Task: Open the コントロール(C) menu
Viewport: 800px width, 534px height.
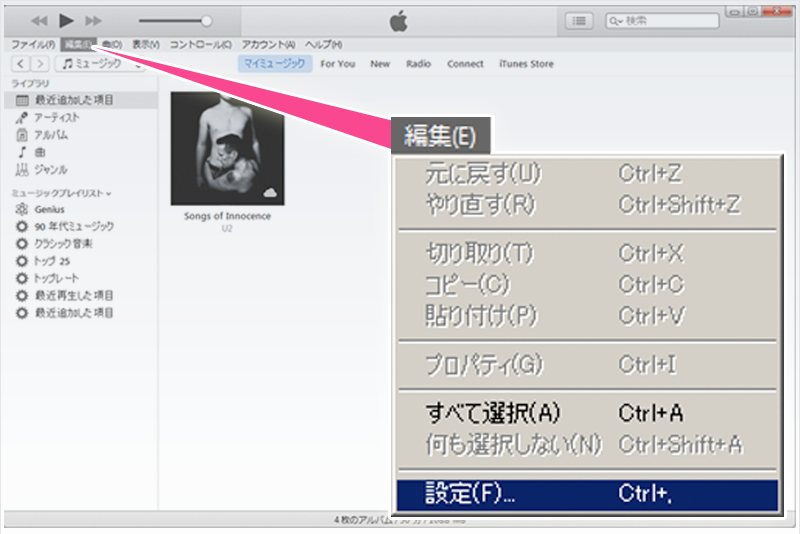Action: tap(201, 45)
